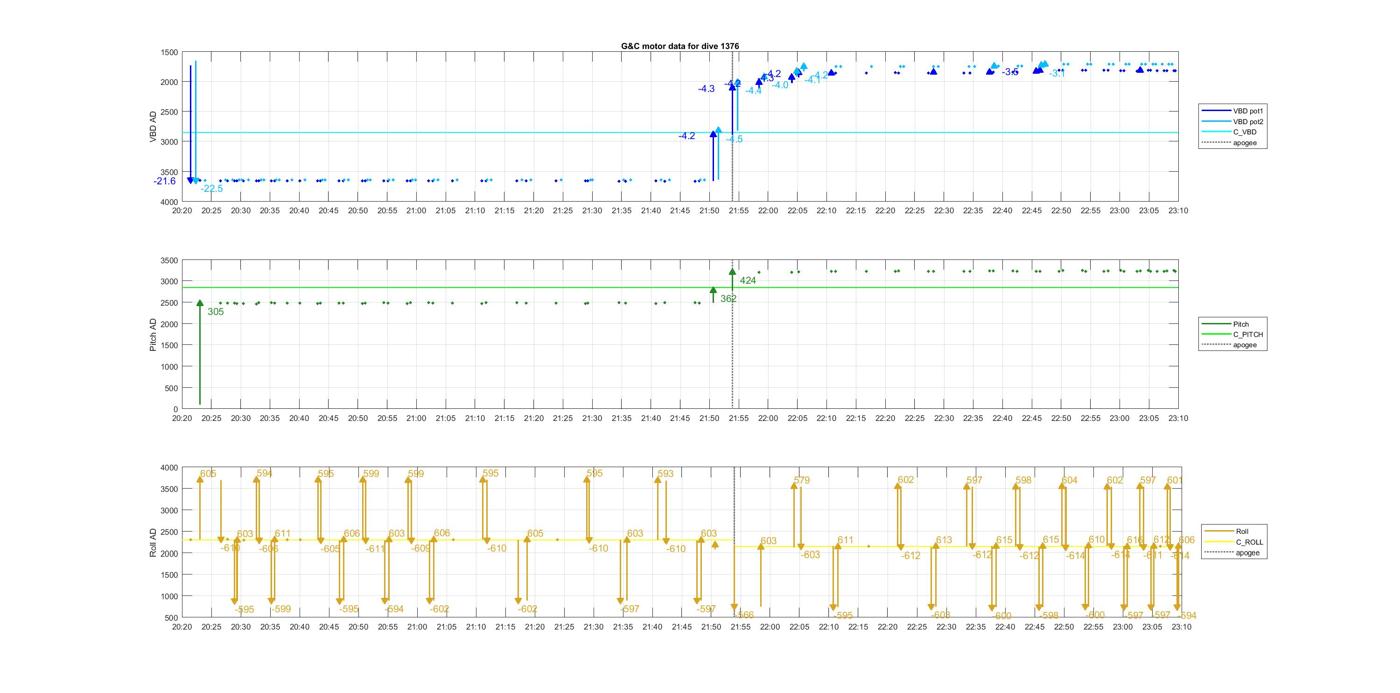Click the '-608' roll data label
Screen dimensions: 1400x693
pyautogui.click(x=940, y=615)
